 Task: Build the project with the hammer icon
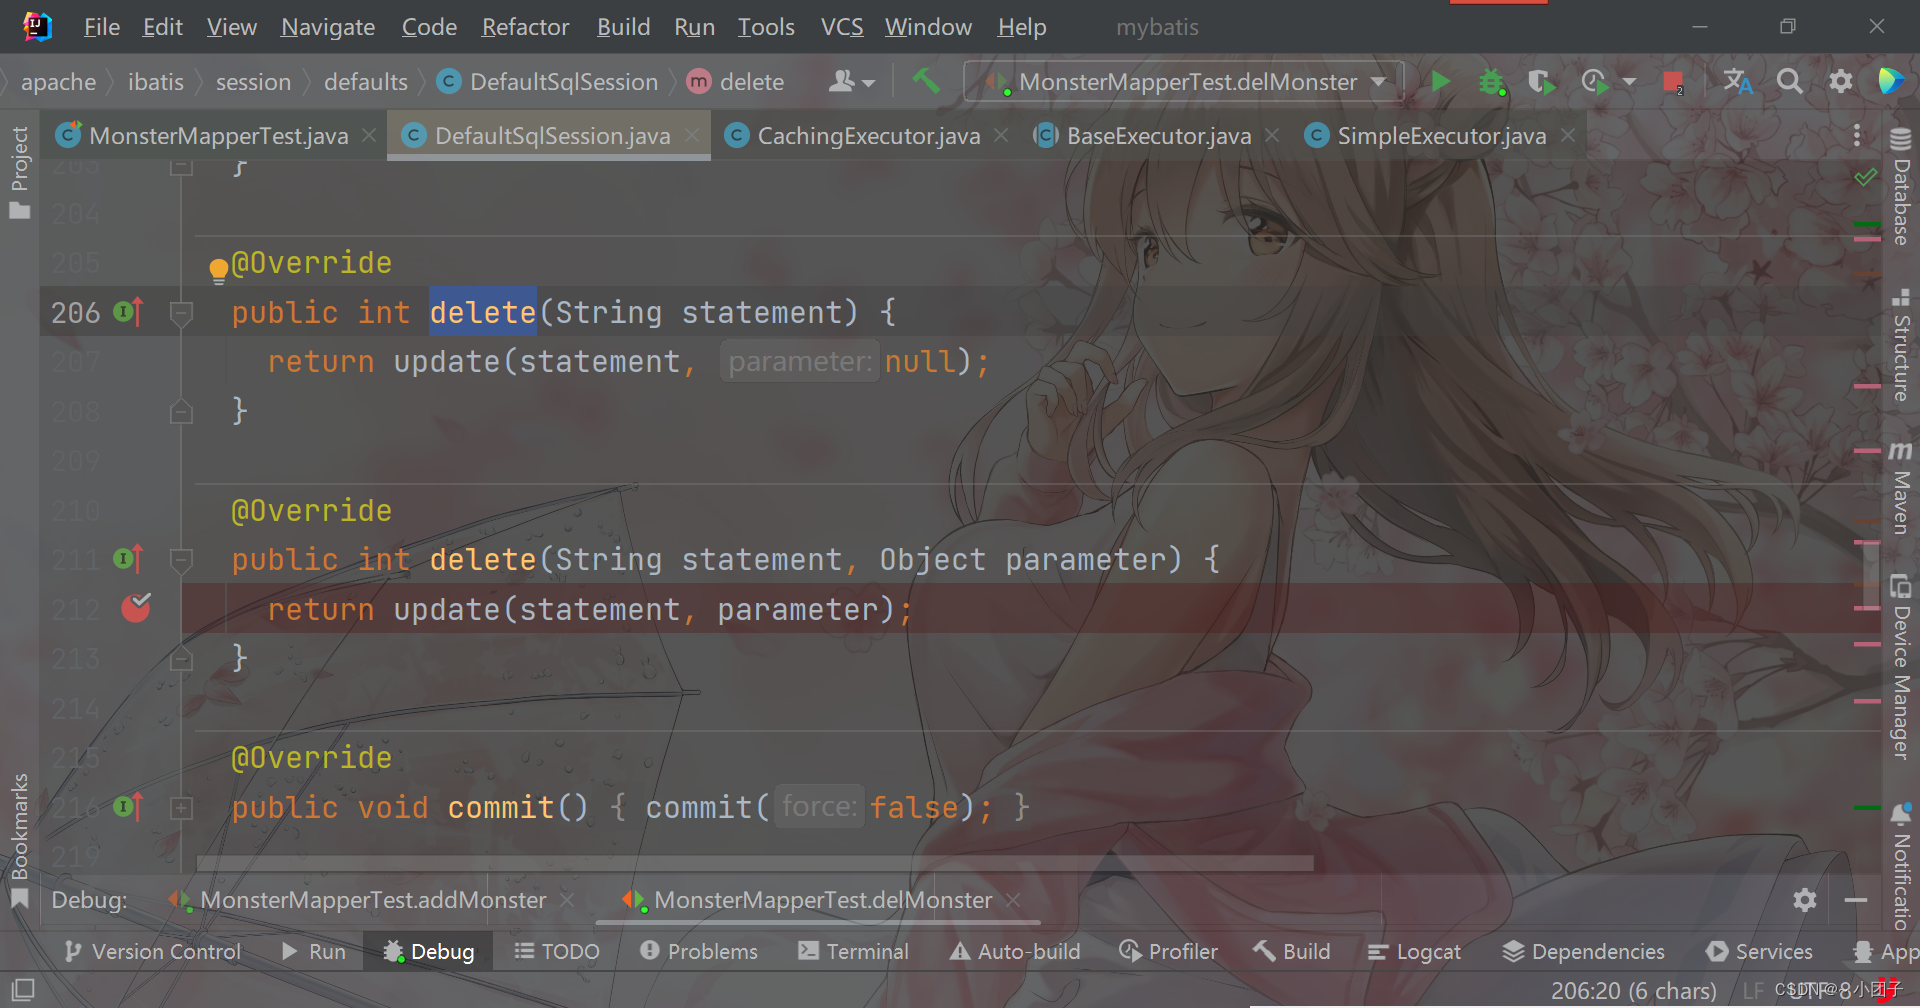point(926,81)
